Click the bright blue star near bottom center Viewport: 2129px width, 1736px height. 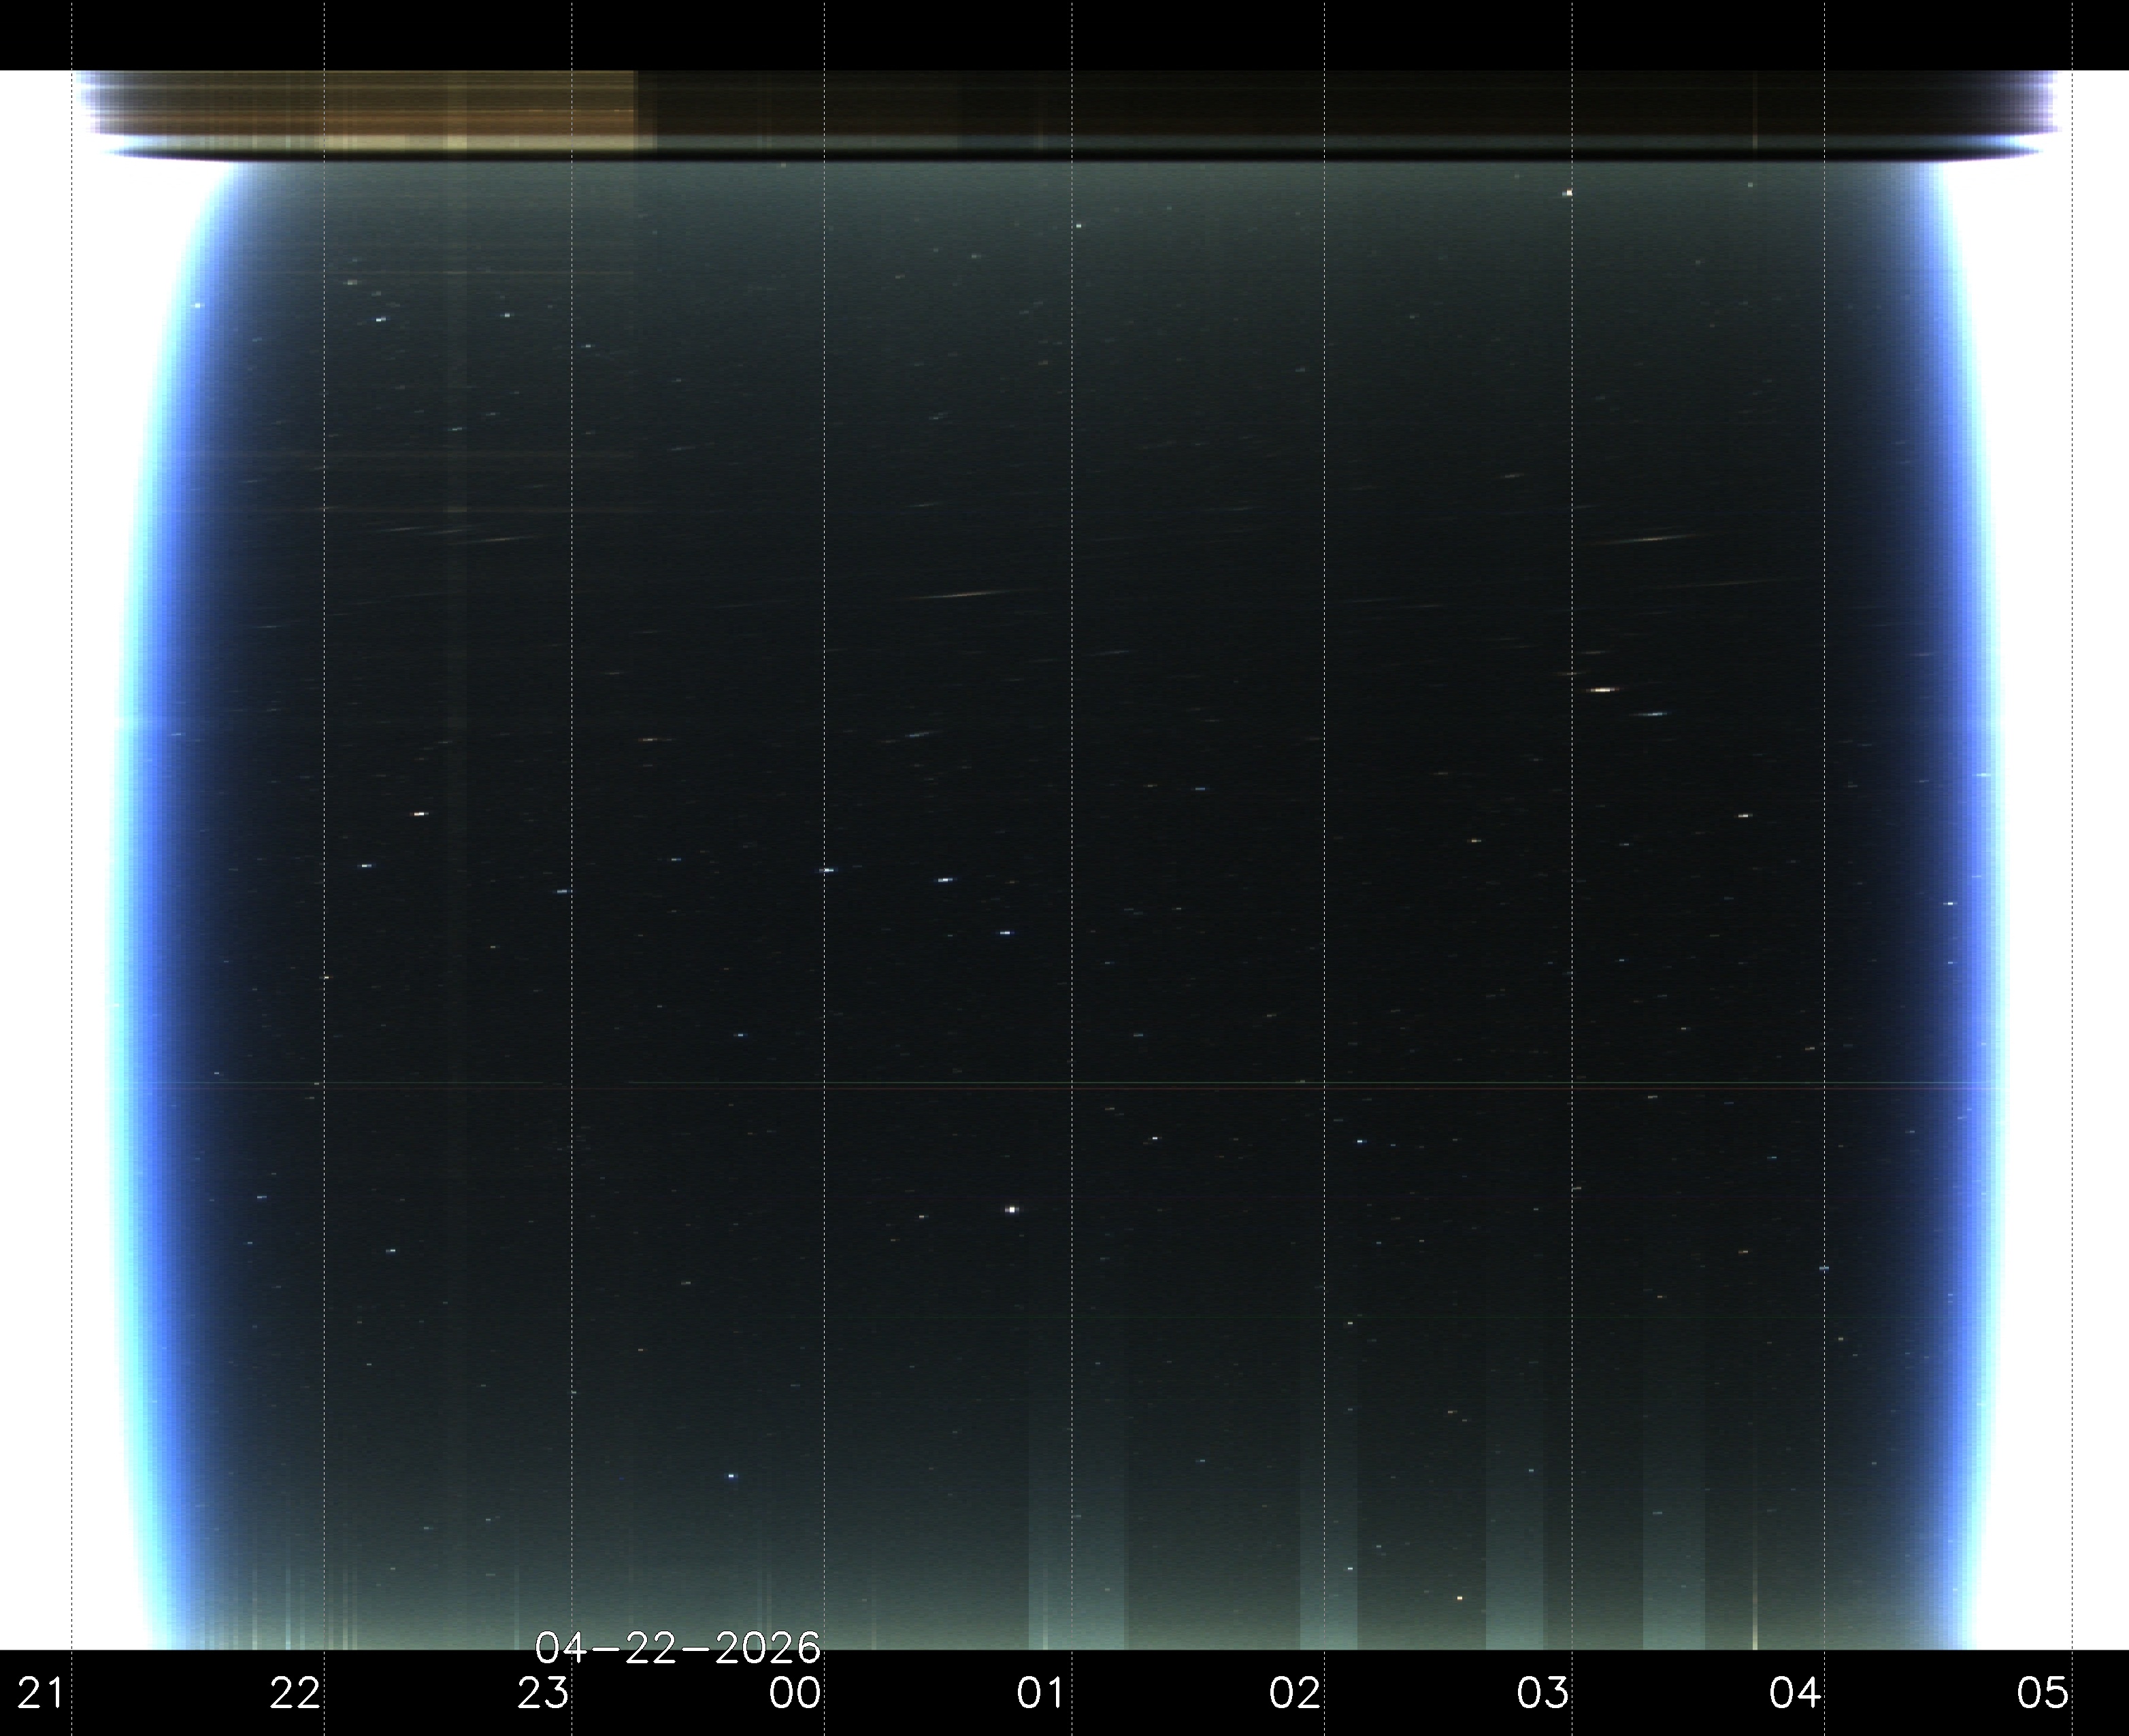coord(731,1476)
